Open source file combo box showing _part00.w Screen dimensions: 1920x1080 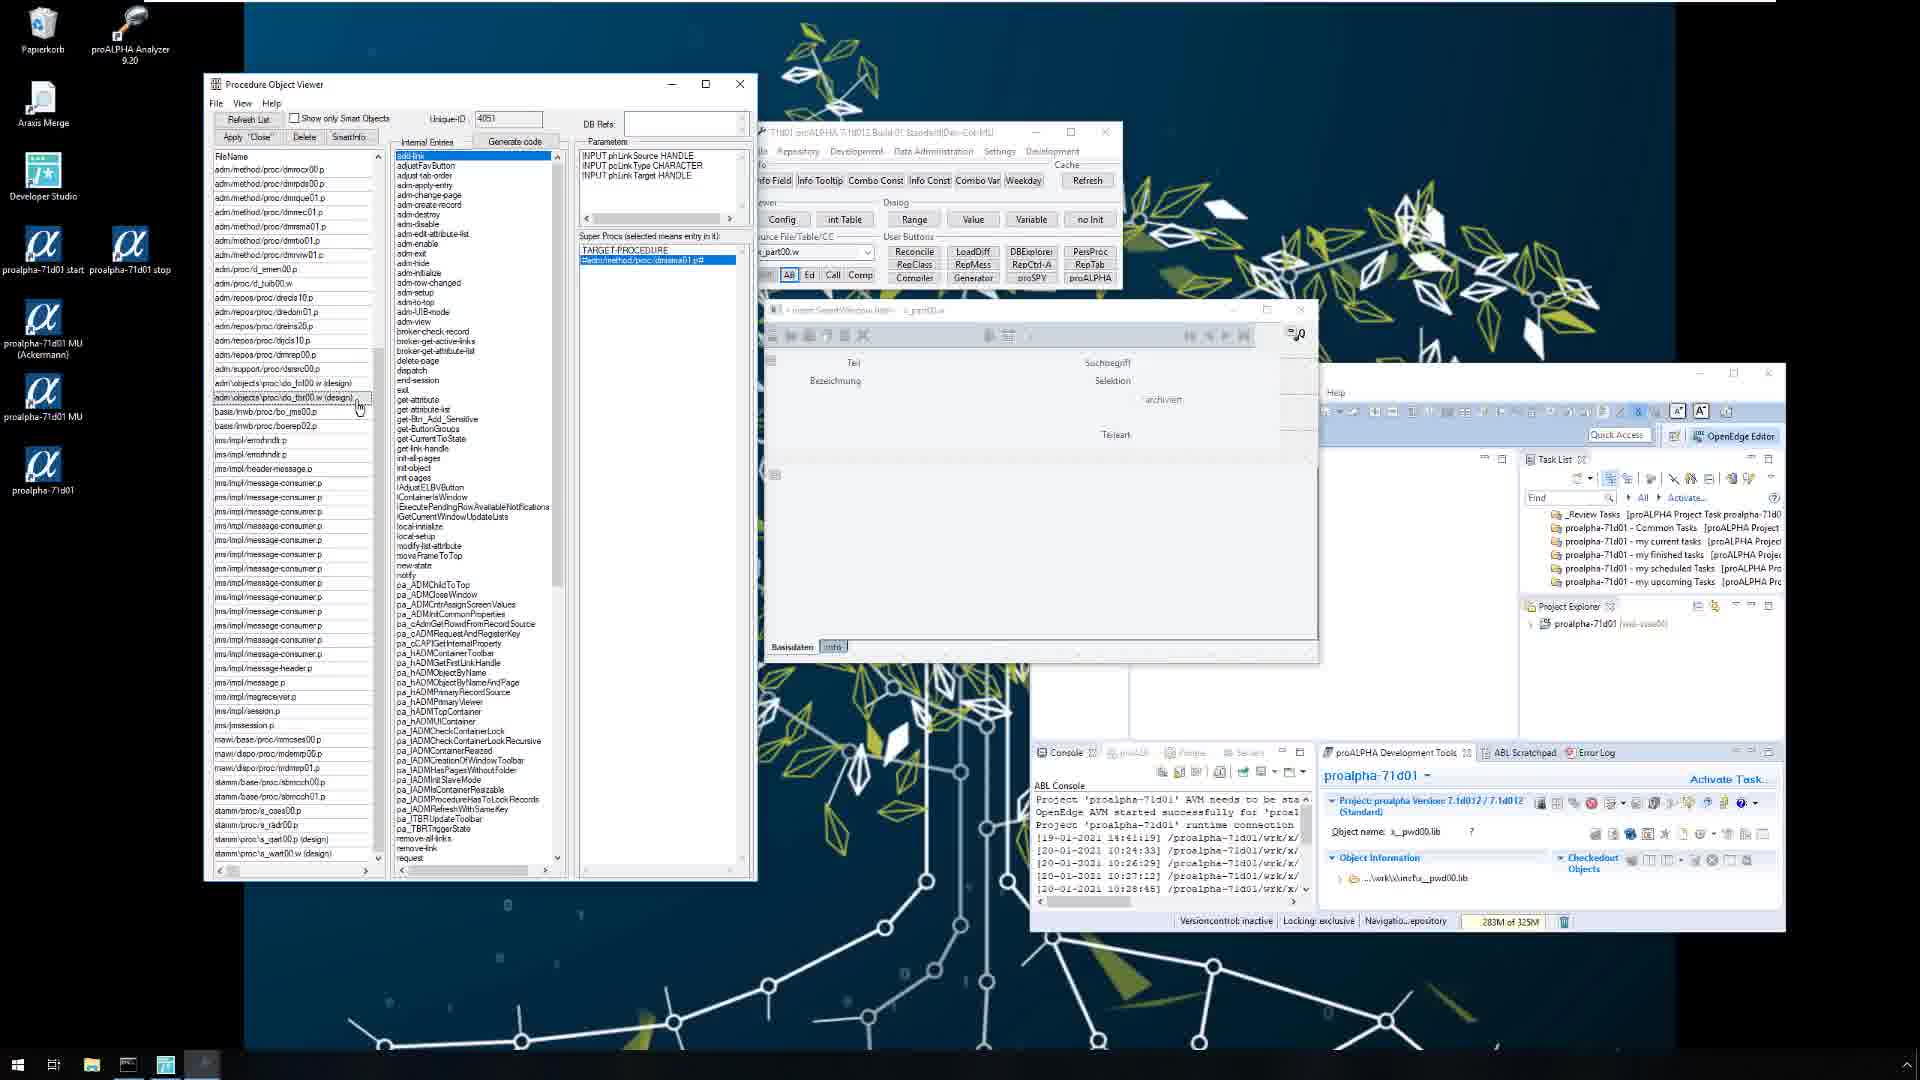[816, 252]
